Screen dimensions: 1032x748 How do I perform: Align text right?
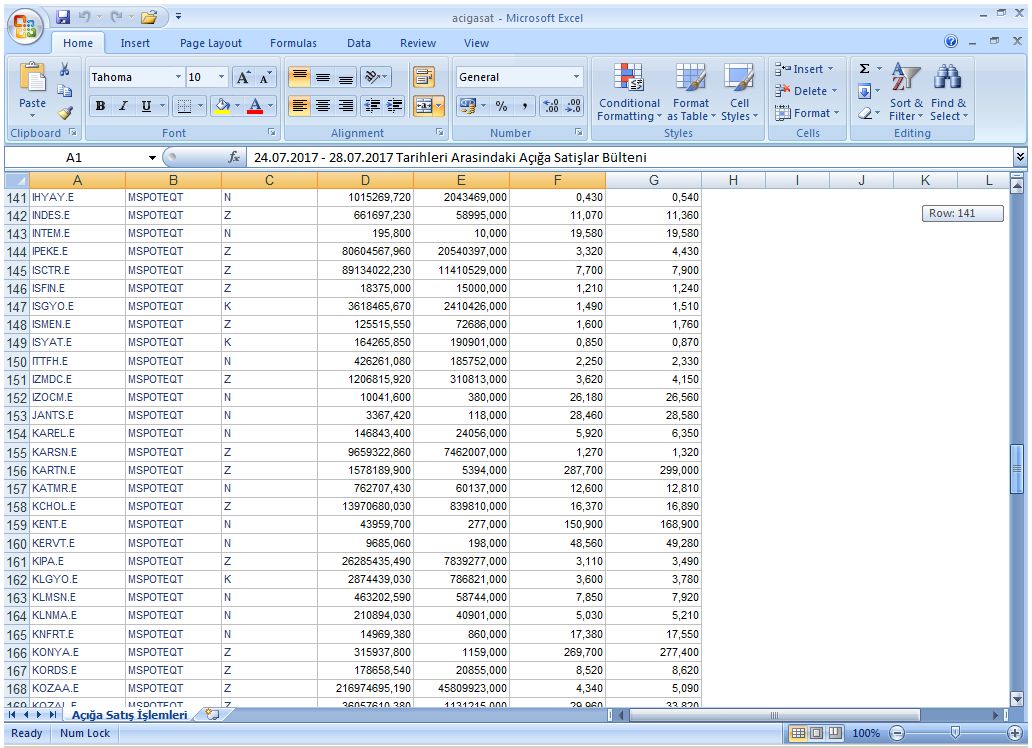[346, 105]
